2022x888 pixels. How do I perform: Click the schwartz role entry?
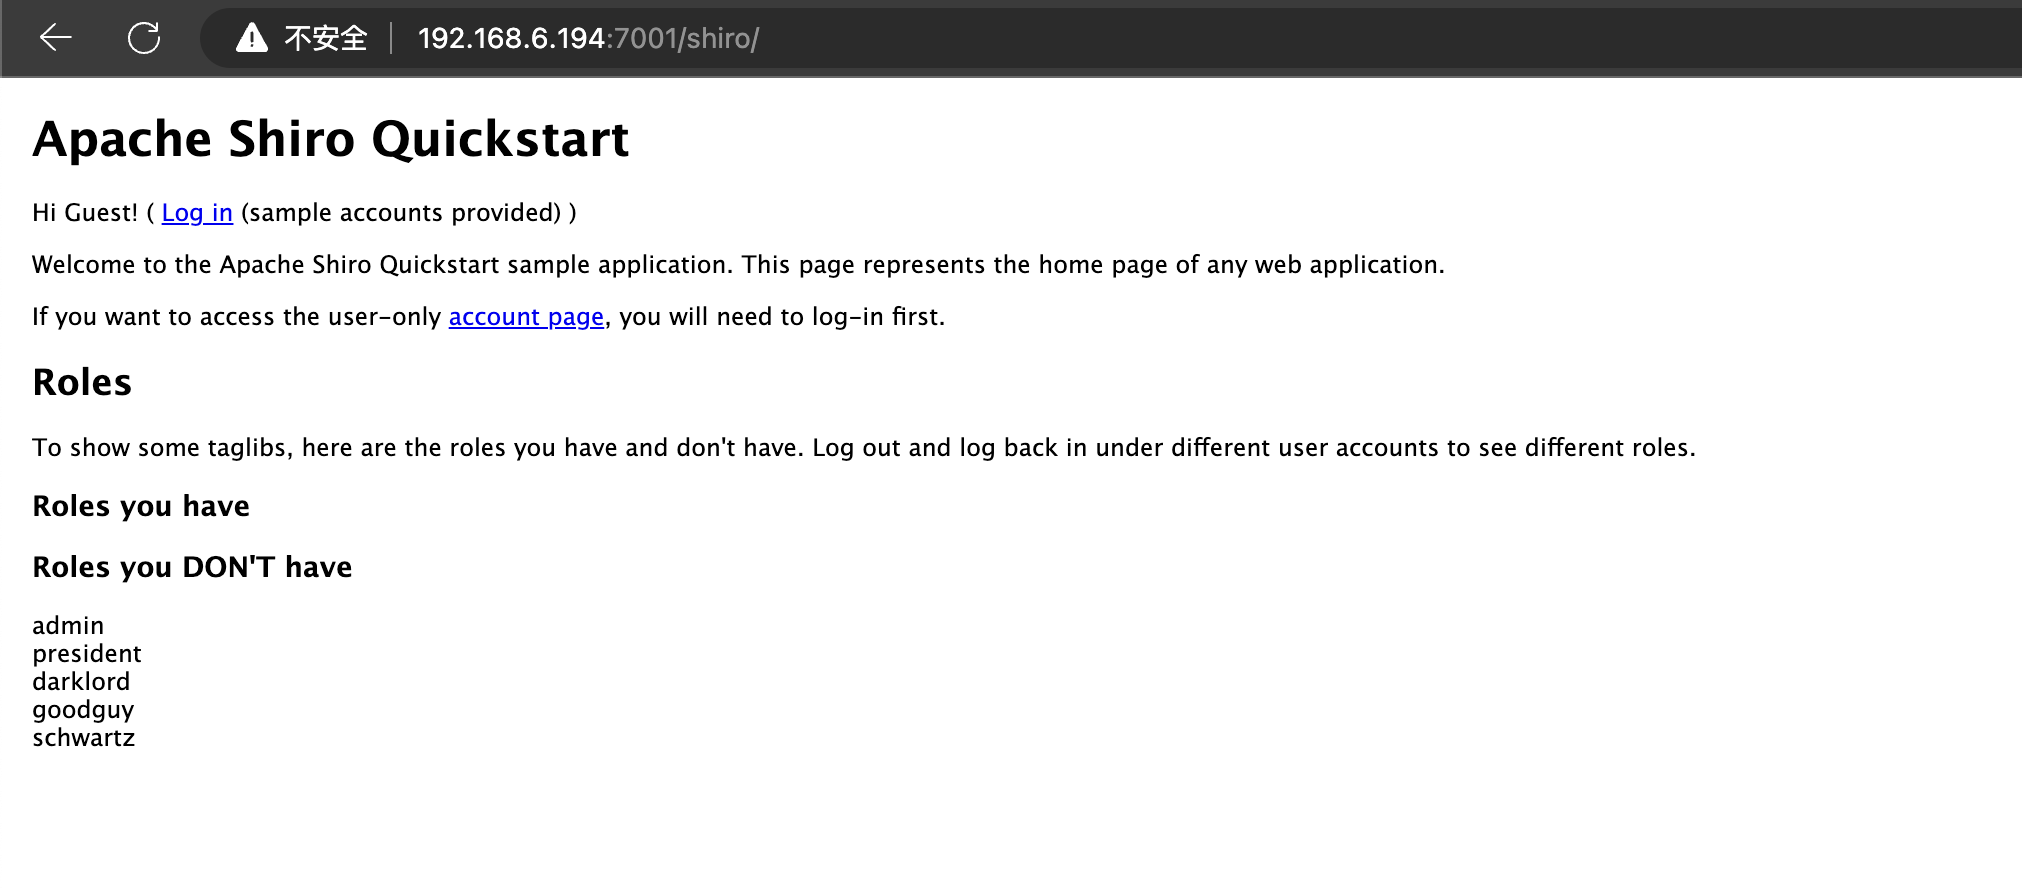[83, 738]
